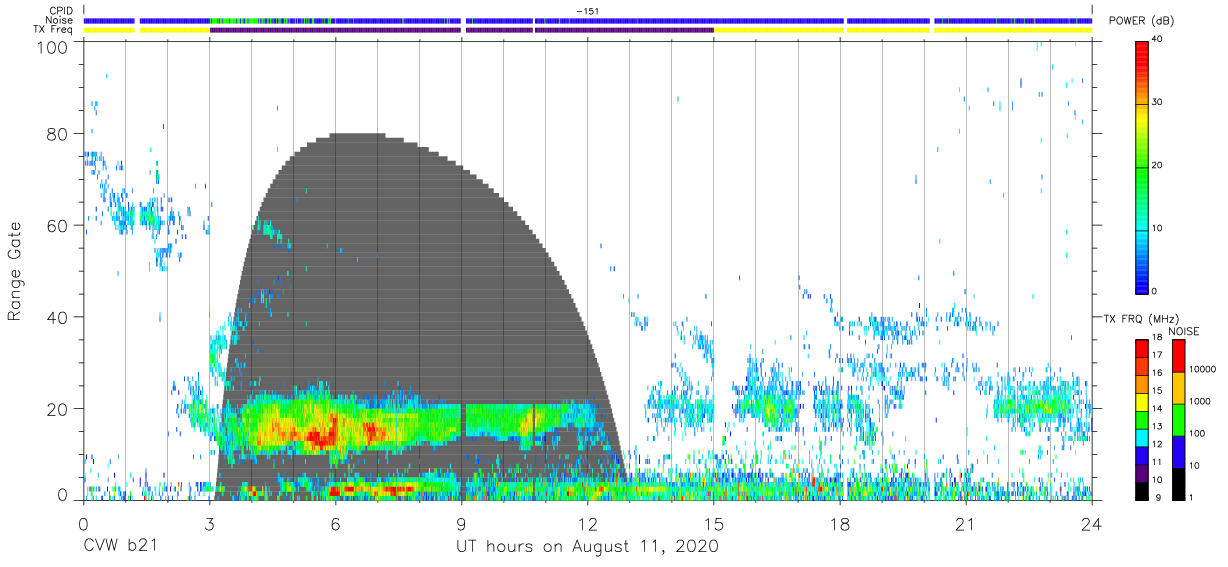Image resolution: width=1228 pixels, height=567 pixels.
Task: Click the 'CVW b21' label
Action: point(121,546)
